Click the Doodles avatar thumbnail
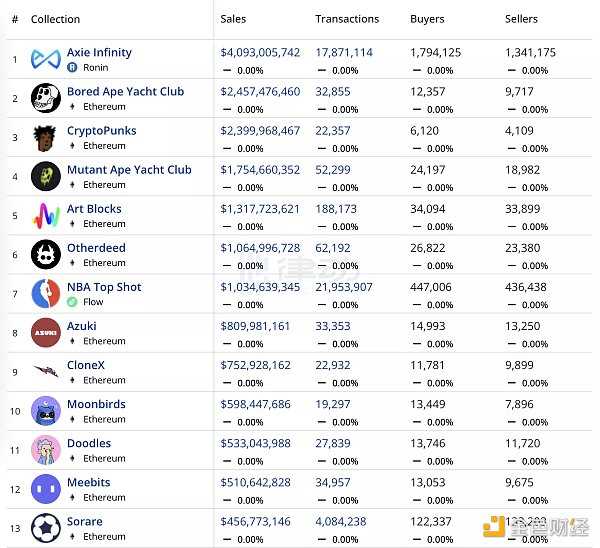This screenshot has width=600, height=548. pos(46,450)
